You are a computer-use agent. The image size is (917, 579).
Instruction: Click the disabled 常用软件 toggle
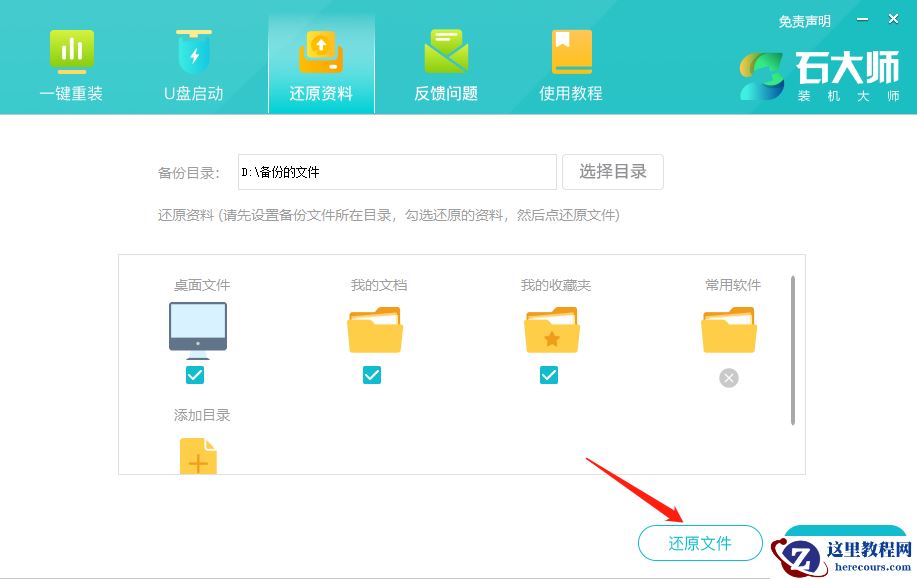[x=728, y=378]
